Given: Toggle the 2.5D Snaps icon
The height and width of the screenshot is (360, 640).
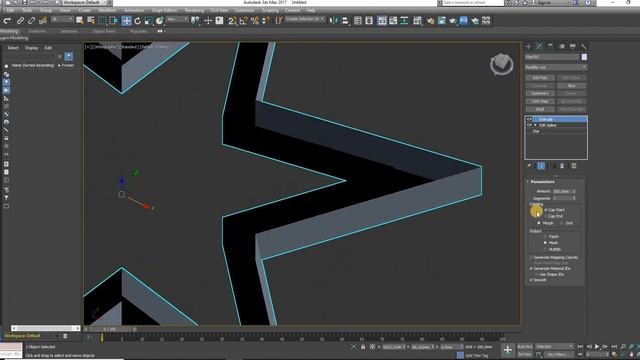Looking at the screenshot, I should point(232,20).
